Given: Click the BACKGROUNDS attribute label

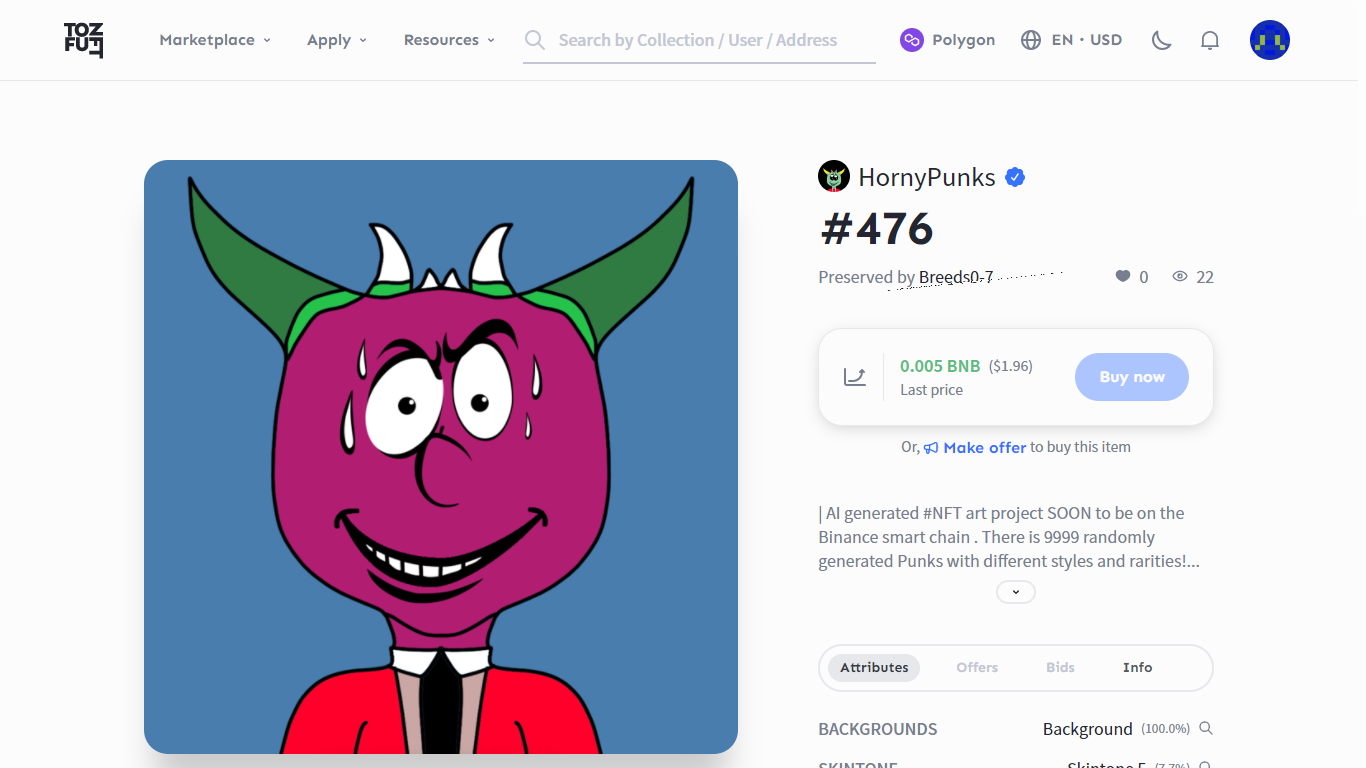Looking at the screenshot, I should 878,729.
